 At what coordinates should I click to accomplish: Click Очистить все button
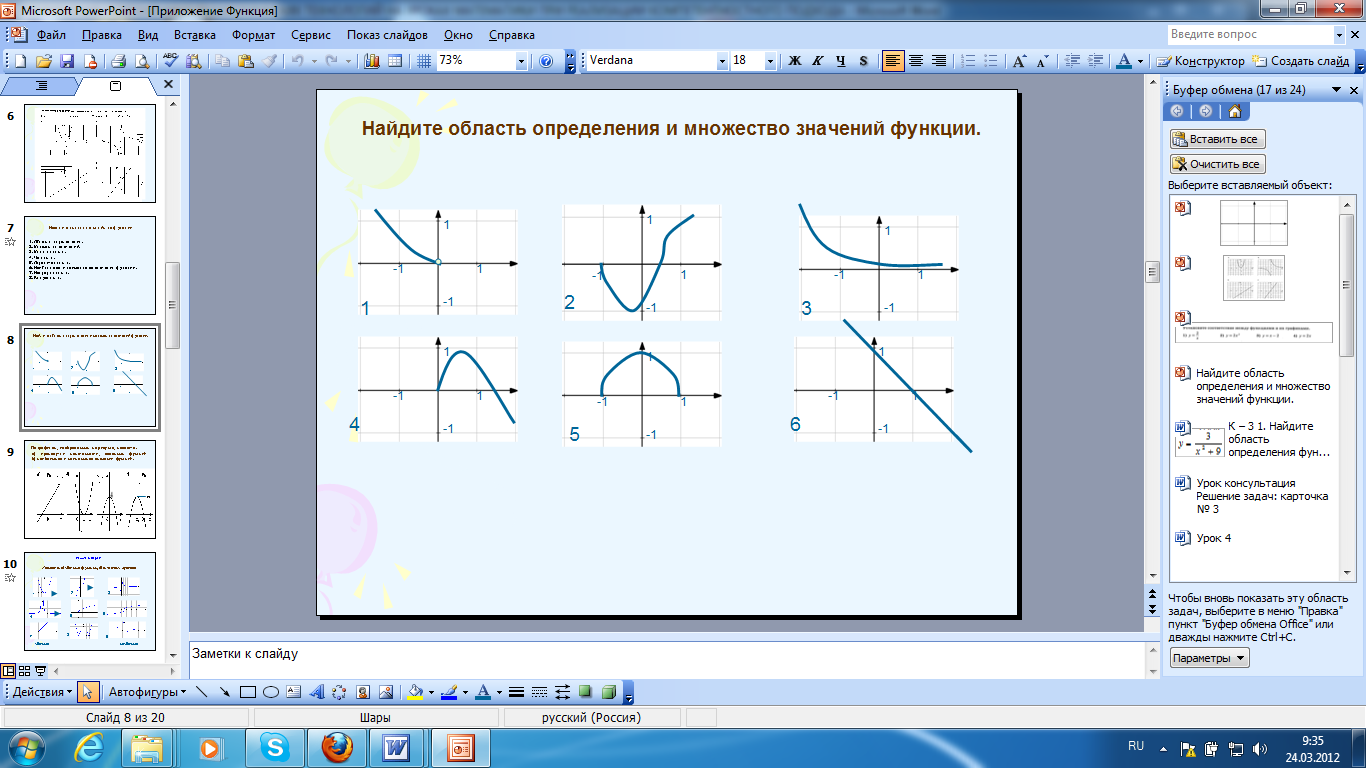pyautogui.click(x=1217, y=164)
